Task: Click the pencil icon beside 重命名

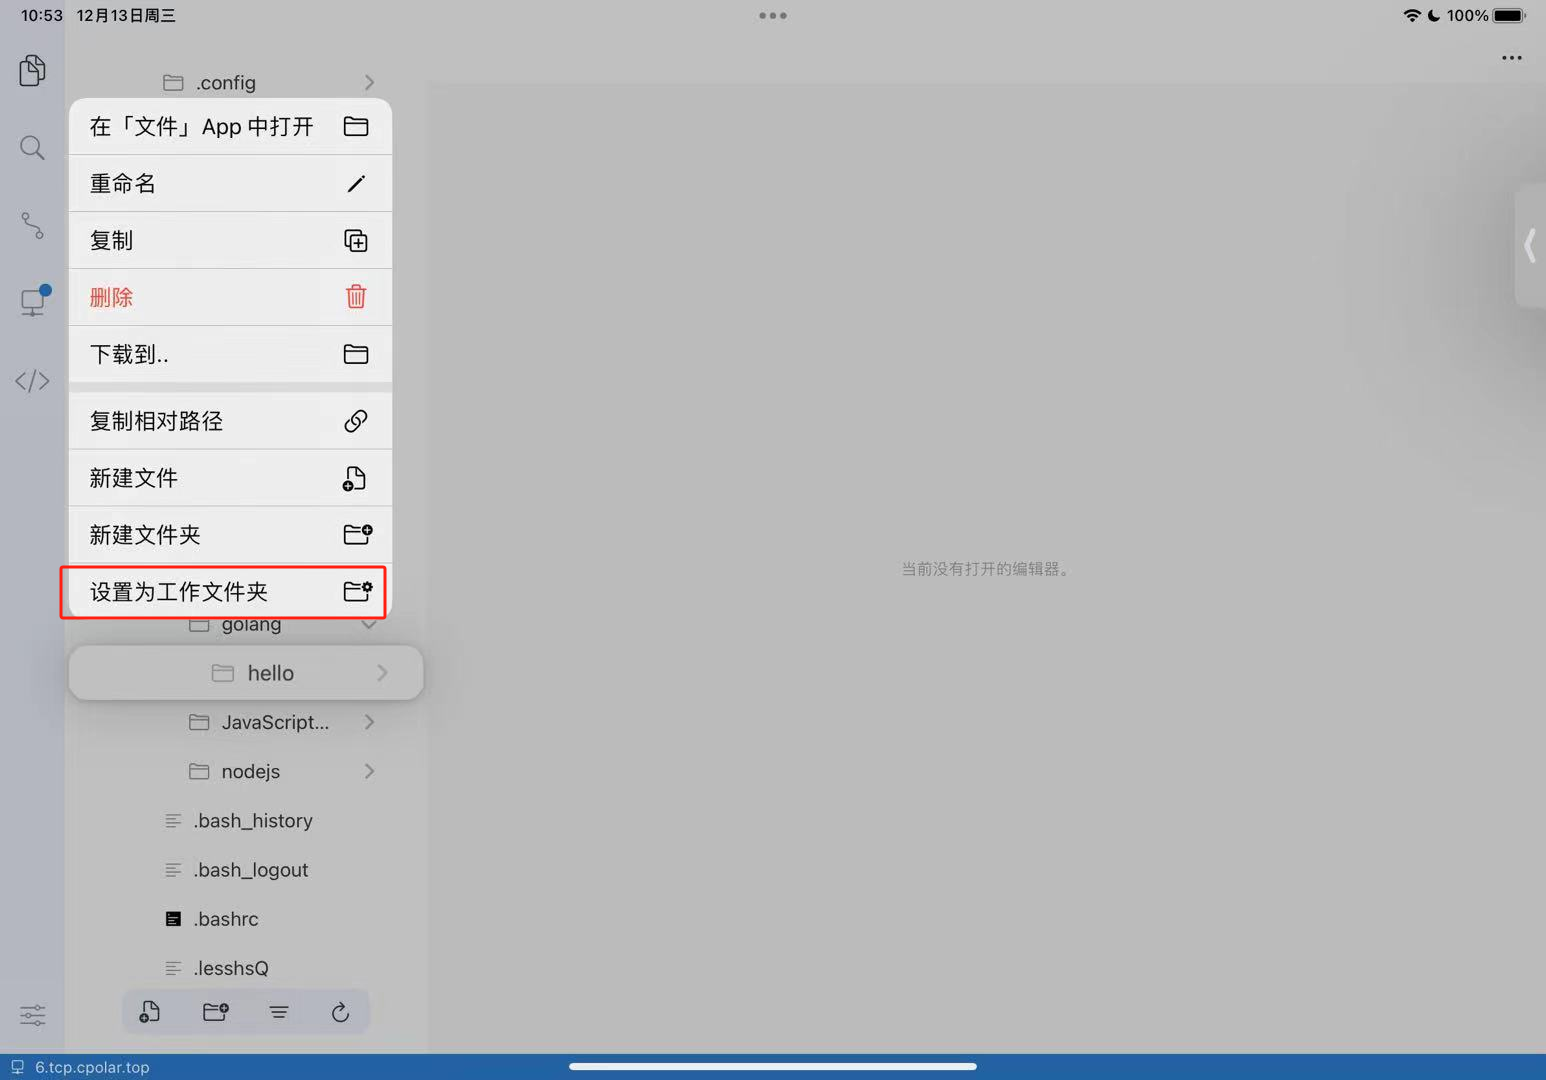Action: 356,183
